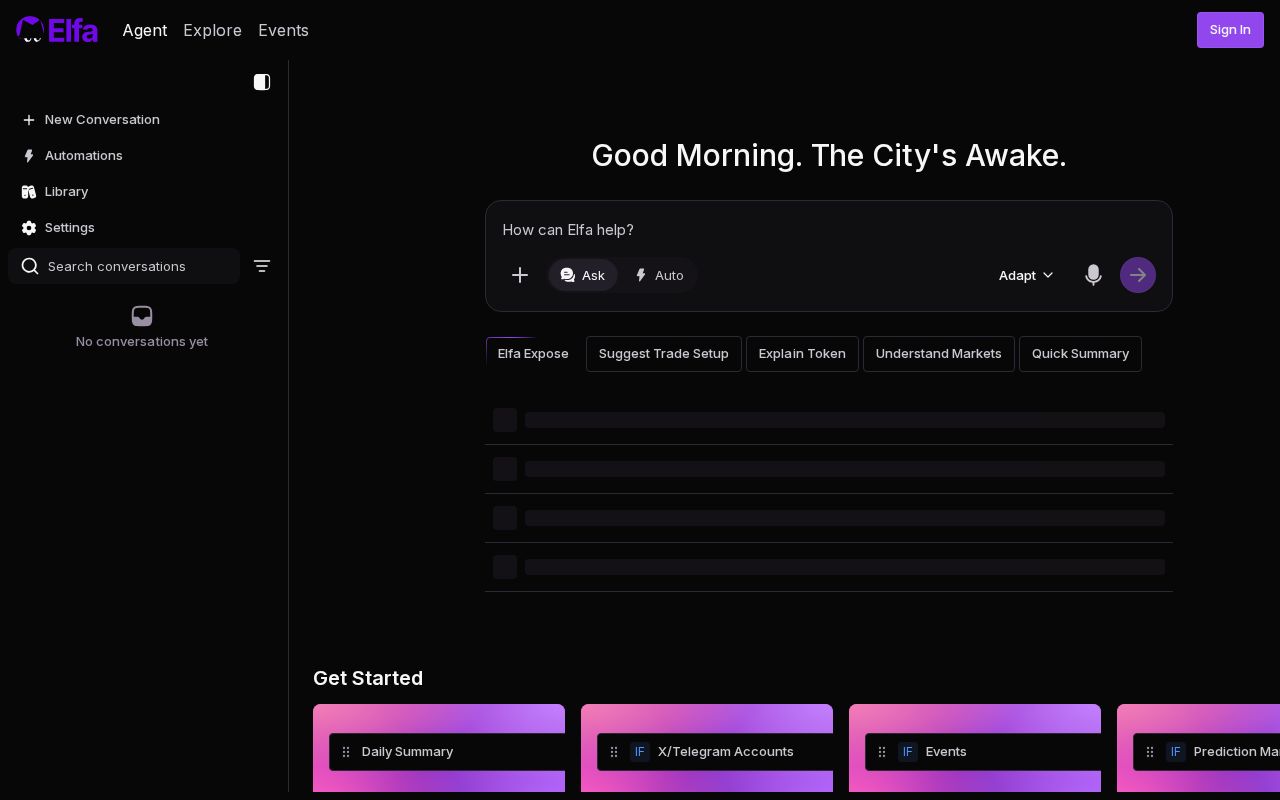
Task: Activate the microphone voice input
Action: (x=1093, y=275)
